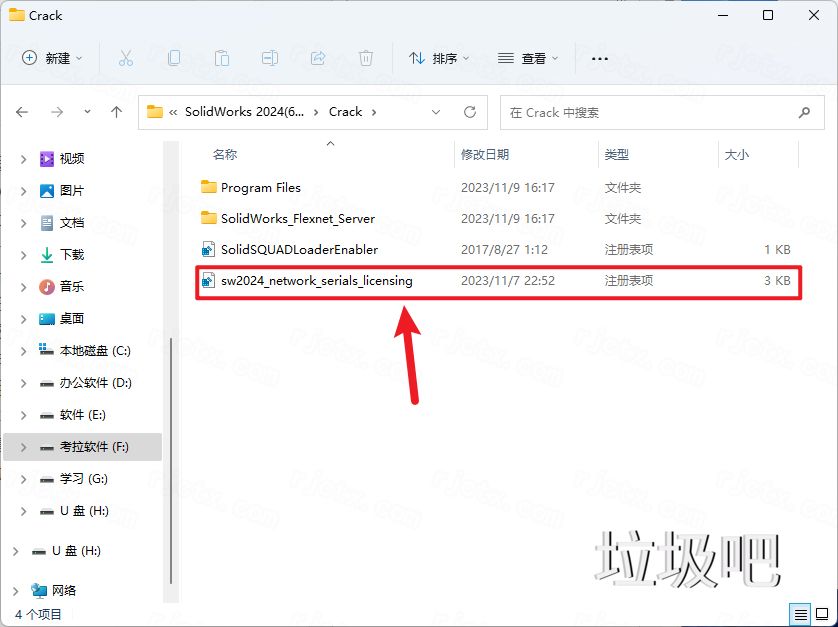Click the Back navigation button
This screenshot has height=627, width=838.
point(22,112)
